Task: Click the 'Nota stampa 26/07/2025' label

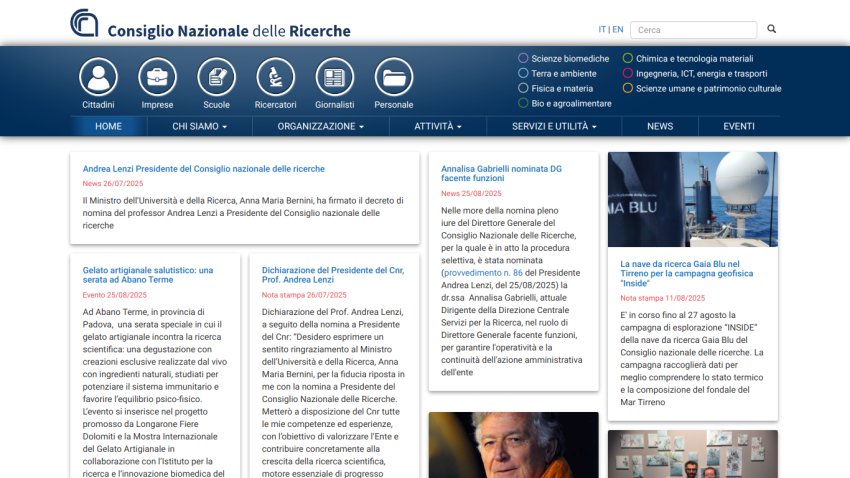Action: coord(304,295)
